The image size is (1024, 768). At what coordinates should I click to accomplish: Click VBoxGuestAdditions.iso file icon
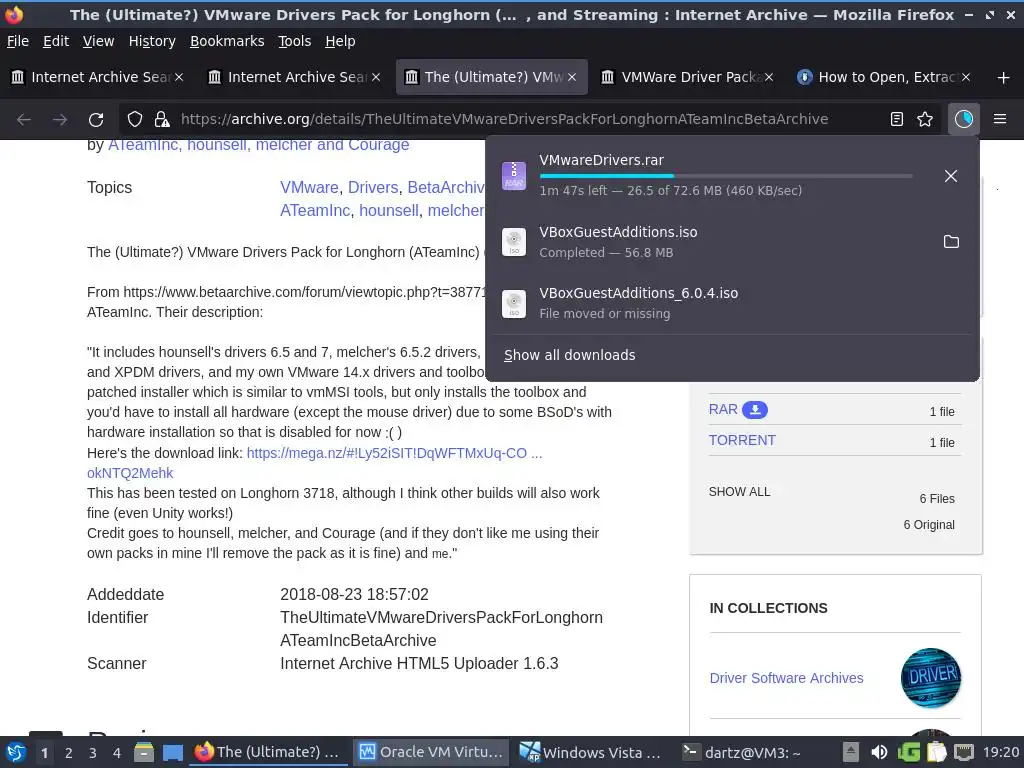tap(514, 242)
